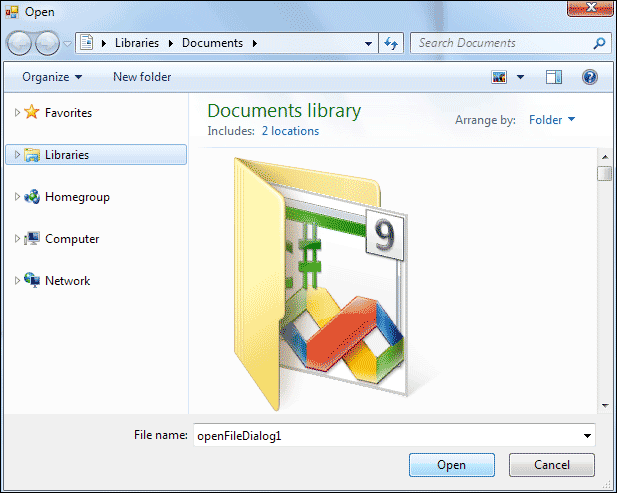Select Network in the navigation pane

[x=67, y=281]
